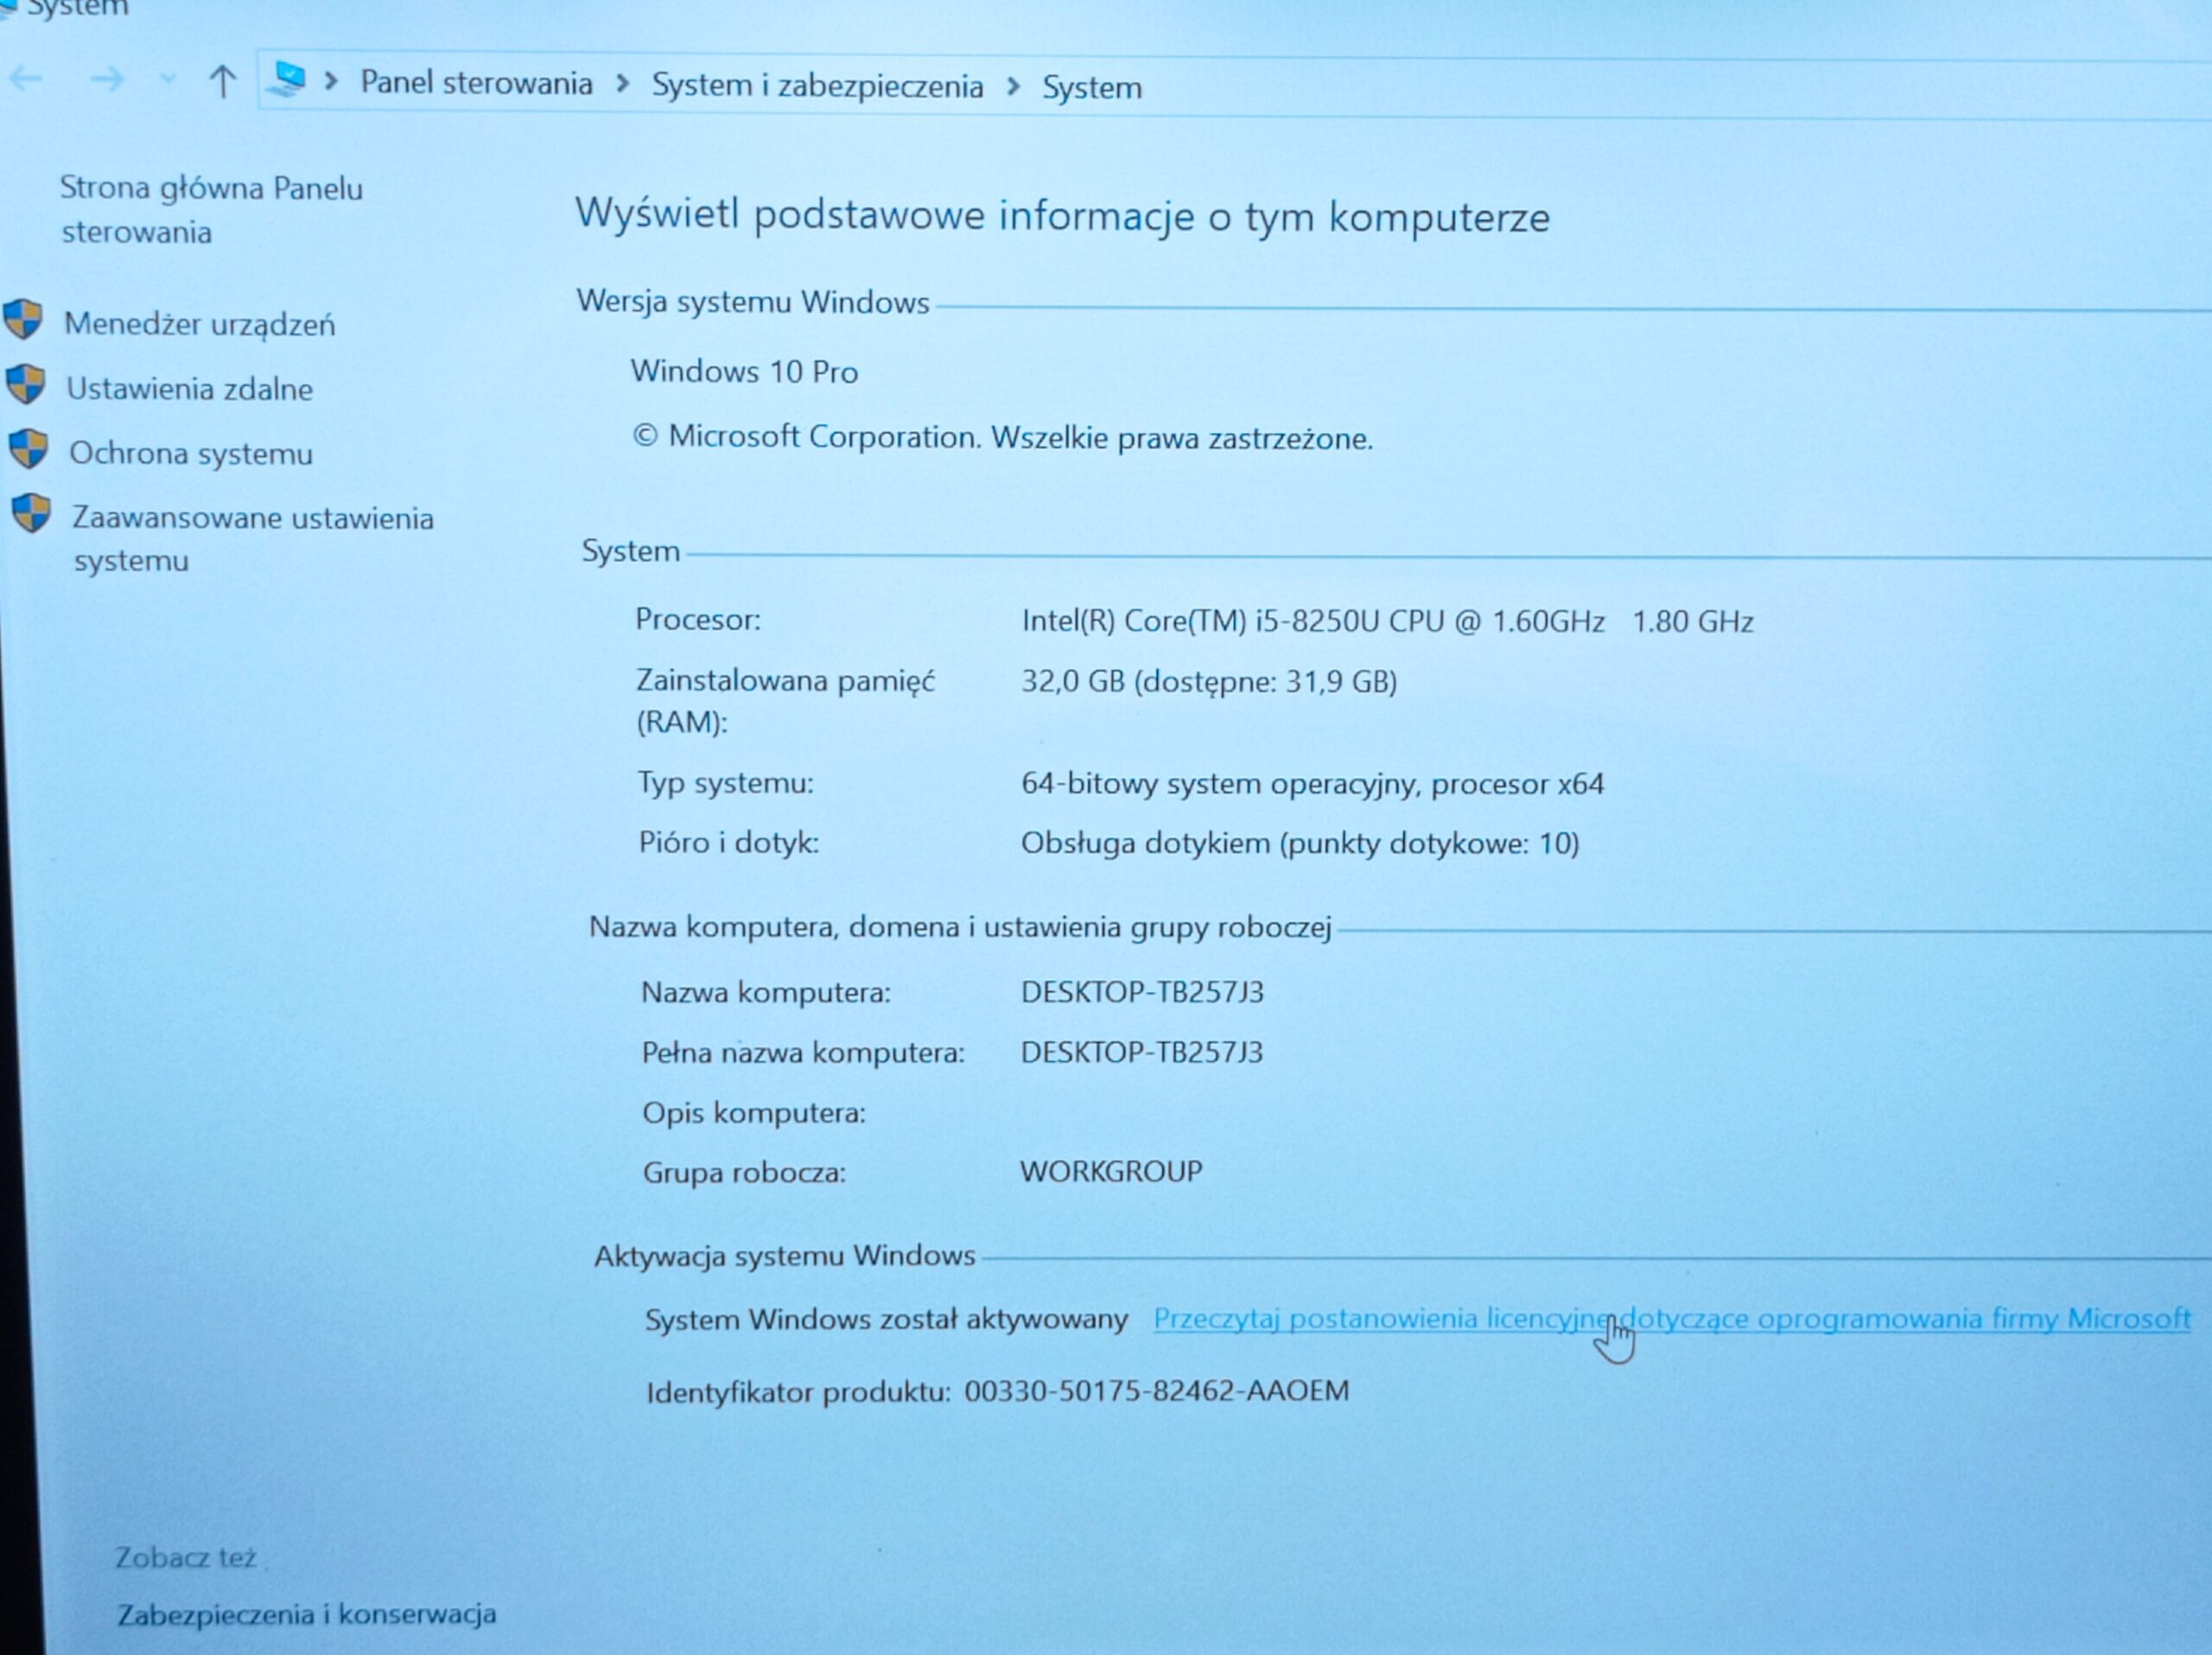Expand chevron after Panel sterowania breadcrumb

point(623,84)
